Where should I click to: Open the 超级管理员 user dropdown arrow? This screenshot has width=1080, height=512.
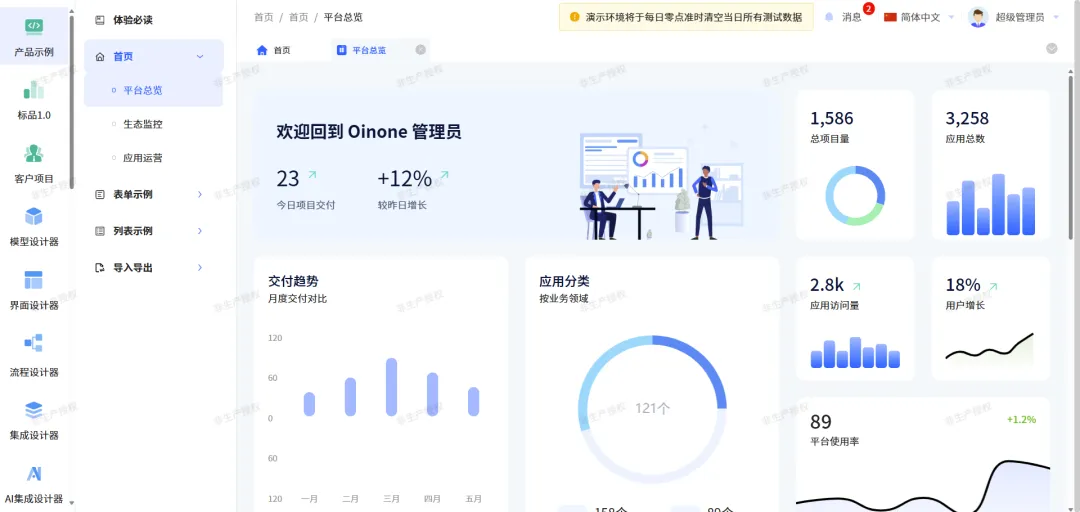coord(1057,17)
